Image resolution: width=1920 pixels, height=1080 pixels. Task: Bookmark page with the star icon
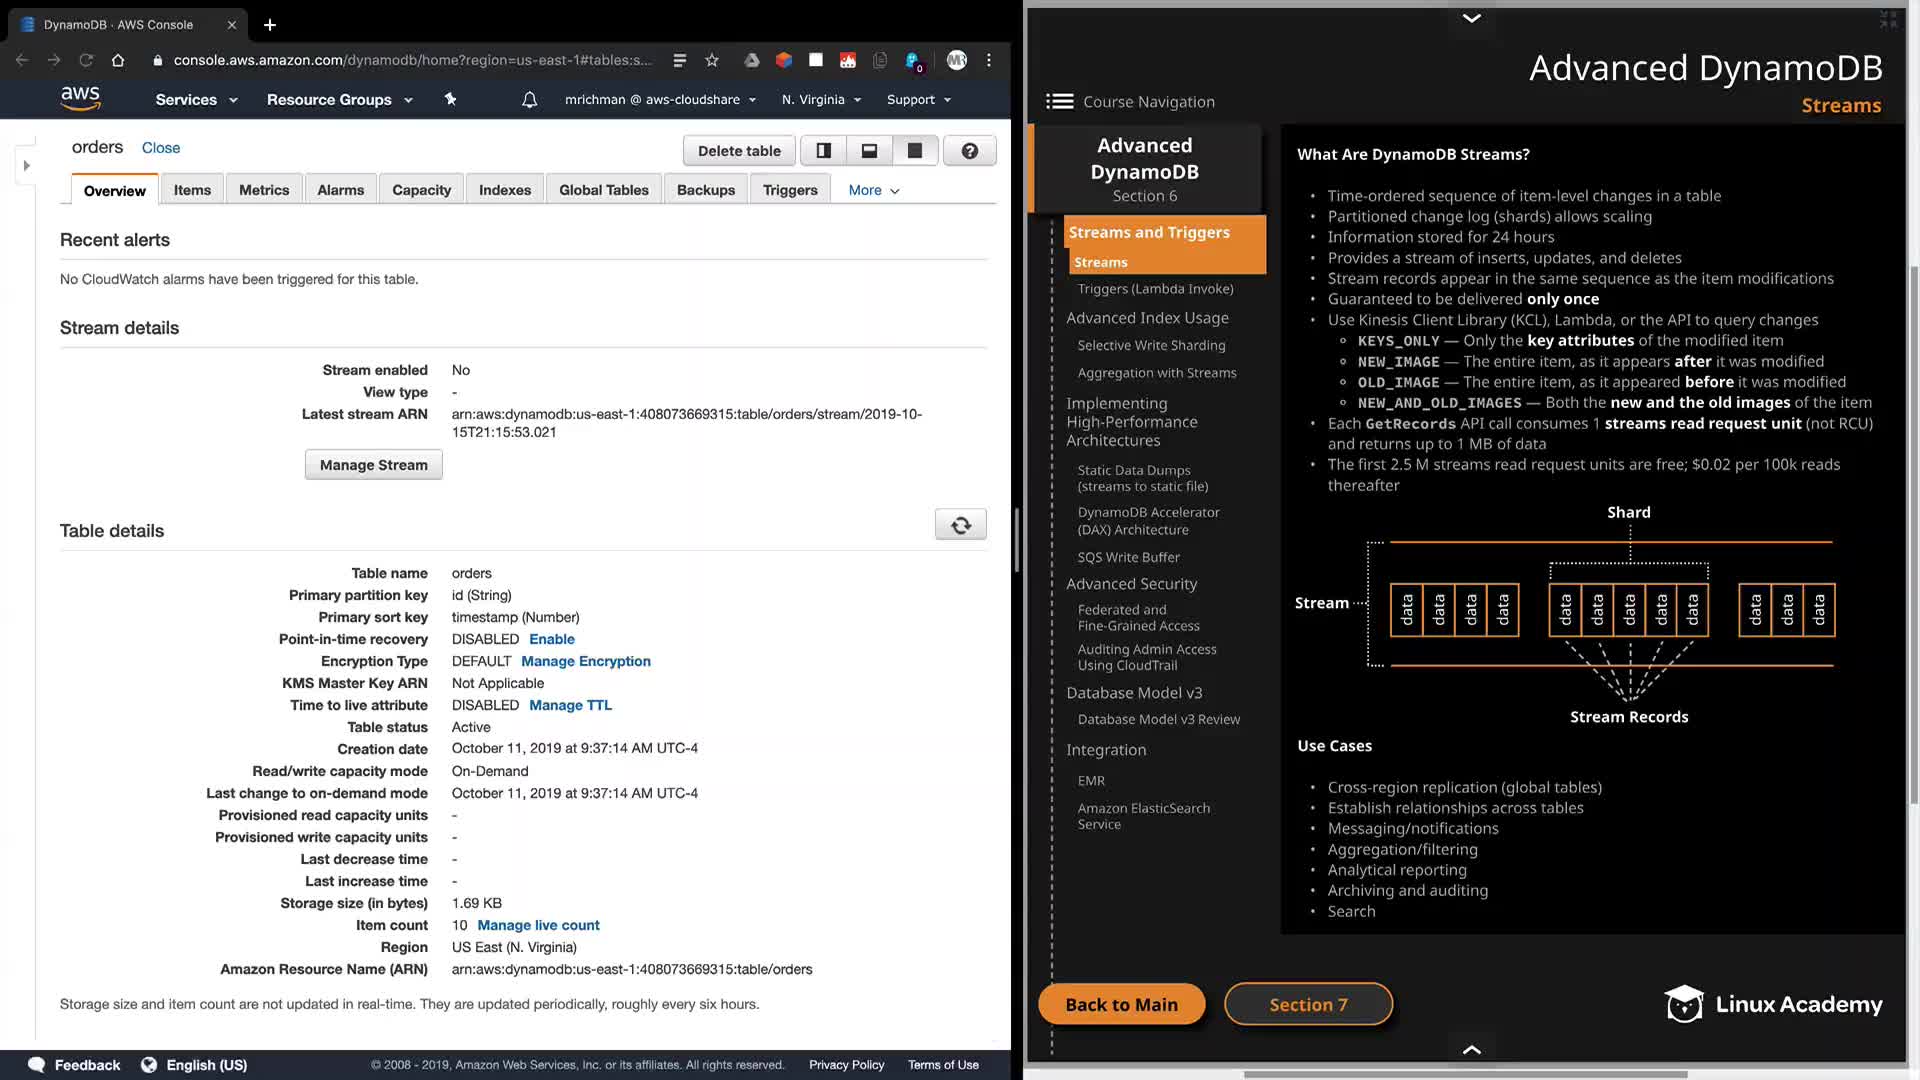pos(712,60)
